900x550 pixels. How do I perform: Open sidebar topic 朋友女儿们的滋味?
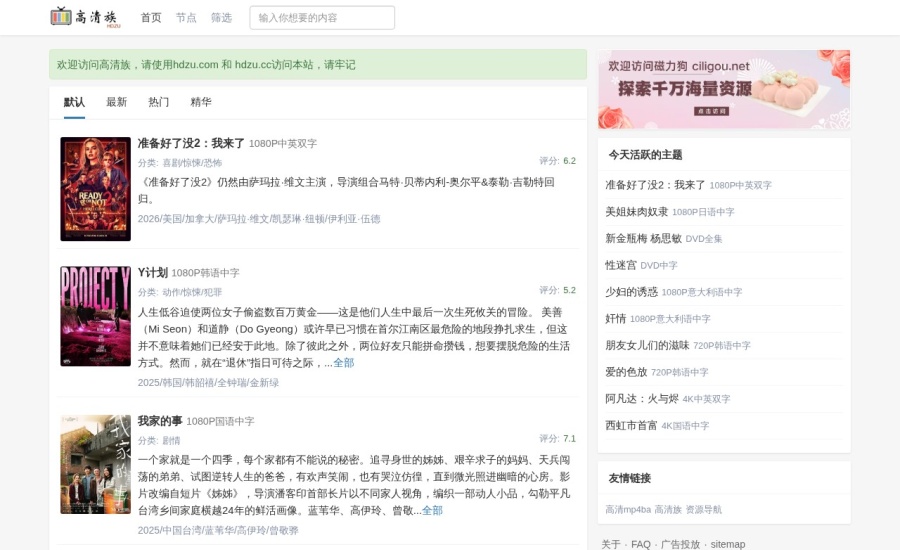pyautogui.click(x=647, y=345)
